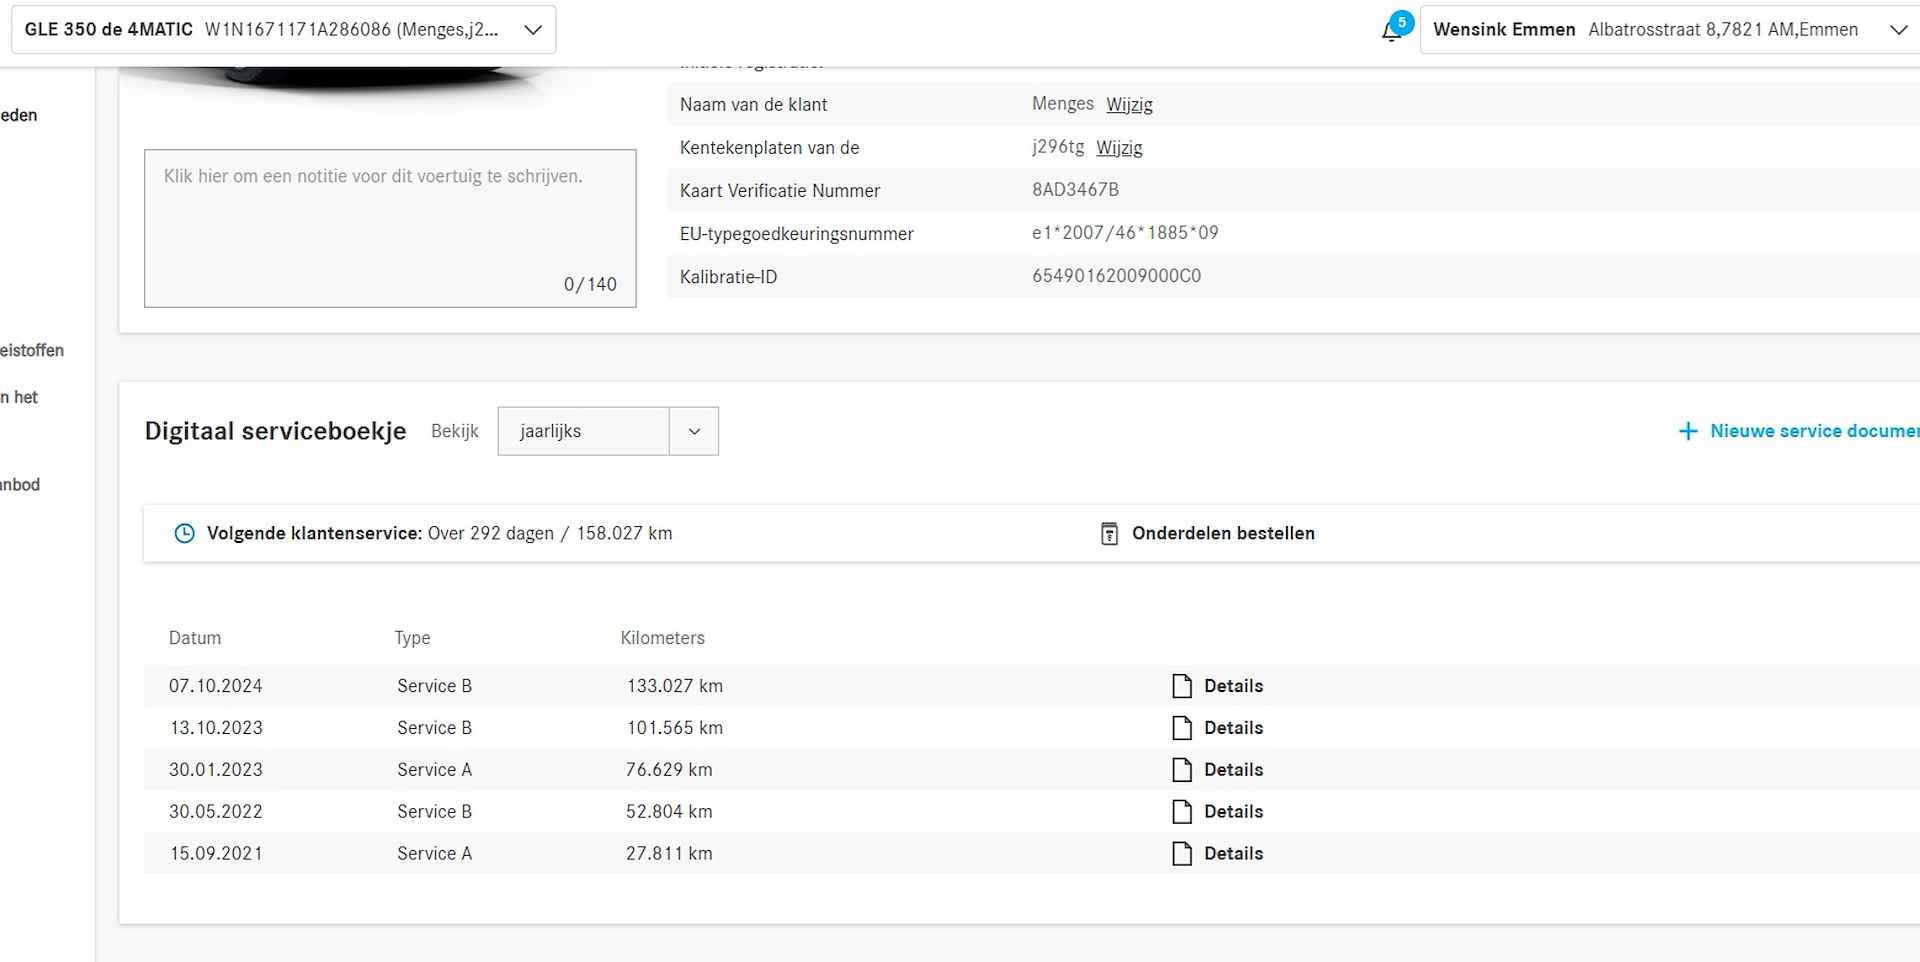
Task: Click the Onderdelen bestellen button
Action: click(1222, 533)
